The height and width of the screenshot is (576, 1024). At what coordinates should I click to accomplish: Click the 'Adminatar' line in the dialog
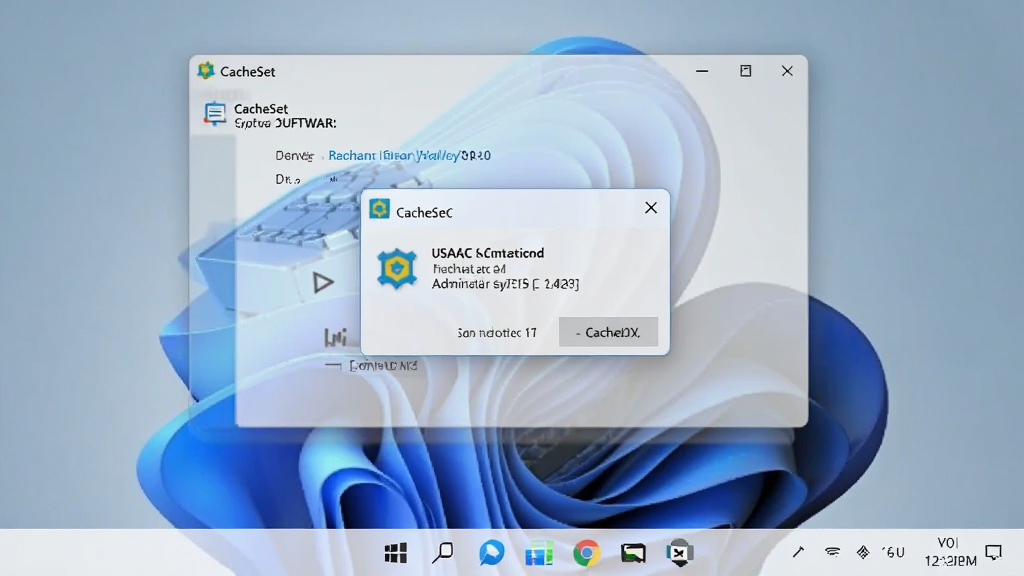[505, 283]
